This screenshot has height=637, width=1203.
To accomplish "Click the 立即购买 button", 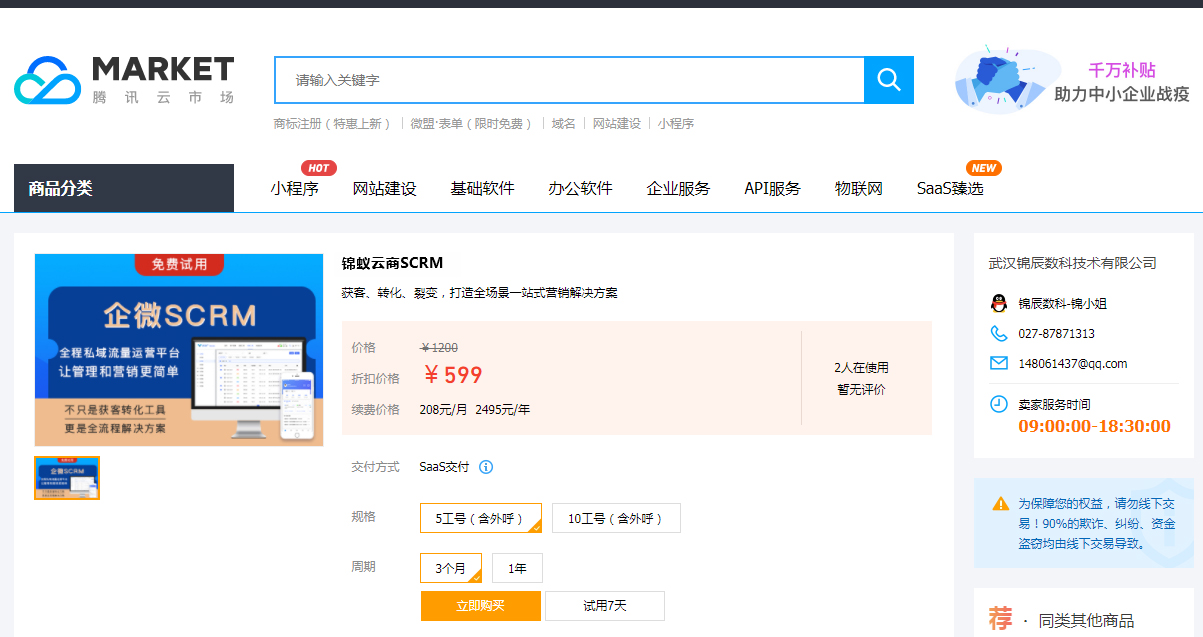I will point(481,606).
